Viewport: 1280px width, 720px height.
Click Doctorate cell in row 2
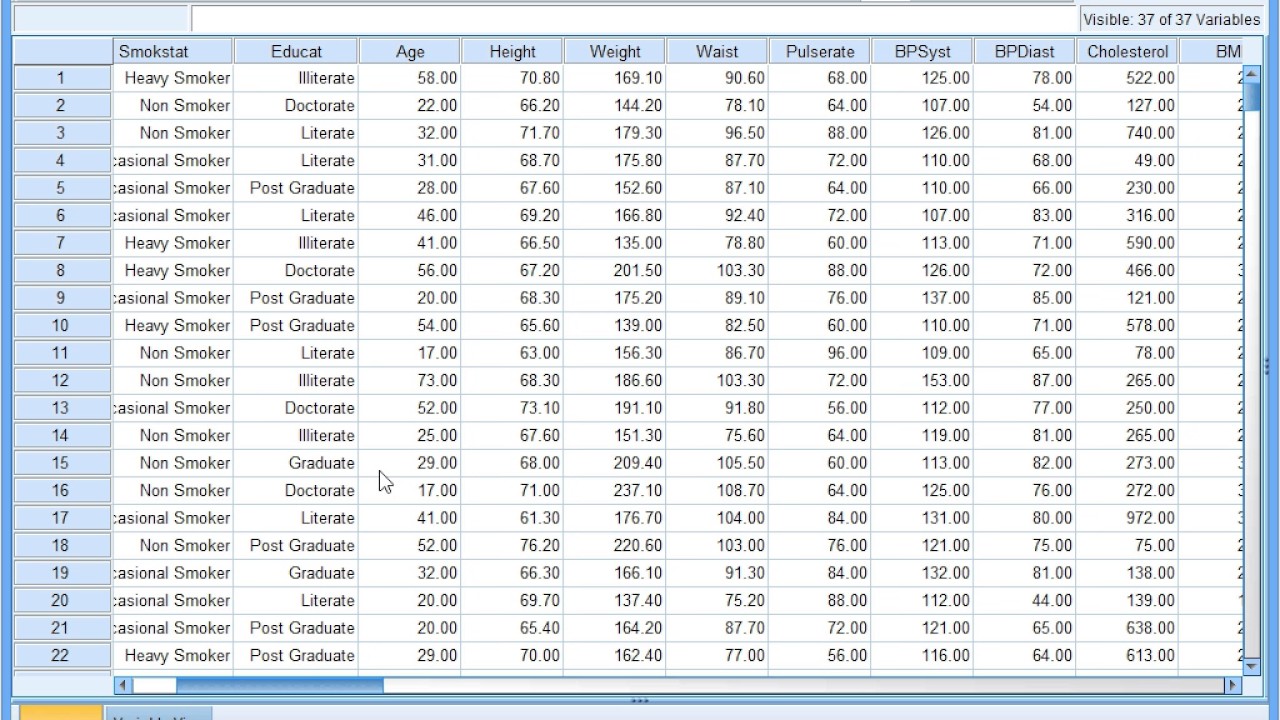pos(296,106)
